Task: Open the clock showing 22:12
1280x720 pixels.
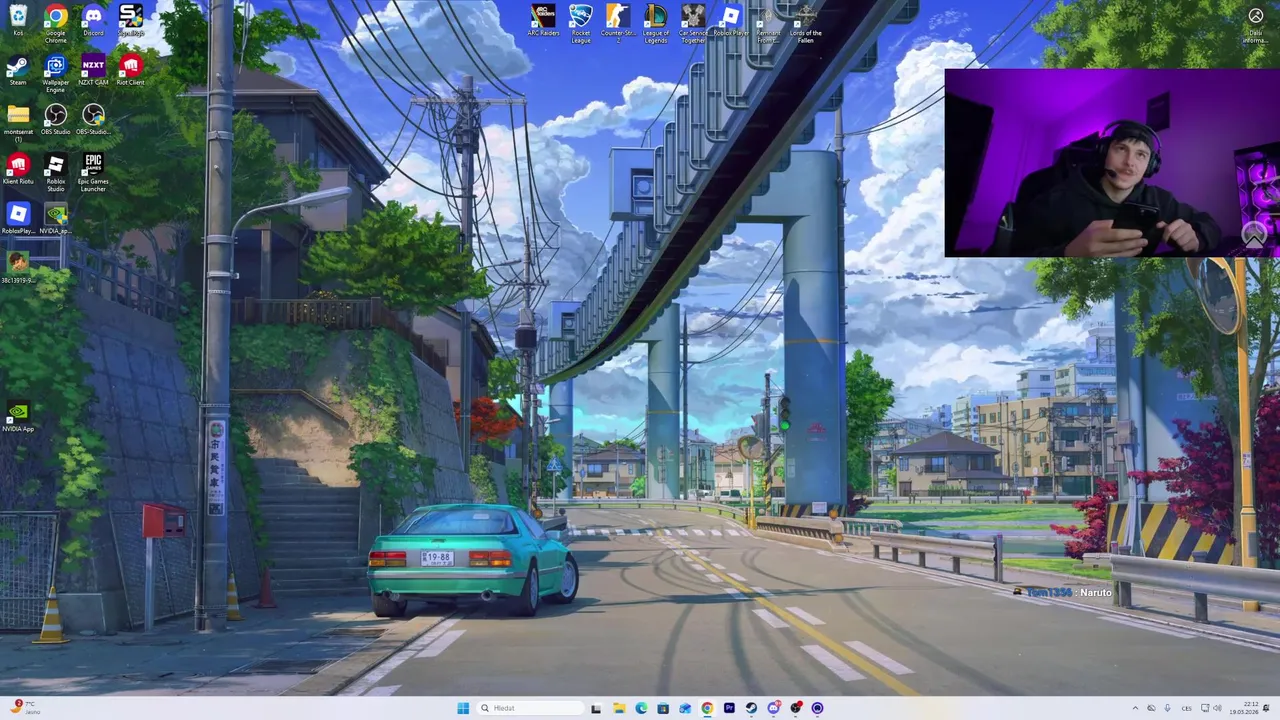Action: tap(1244, 708)
